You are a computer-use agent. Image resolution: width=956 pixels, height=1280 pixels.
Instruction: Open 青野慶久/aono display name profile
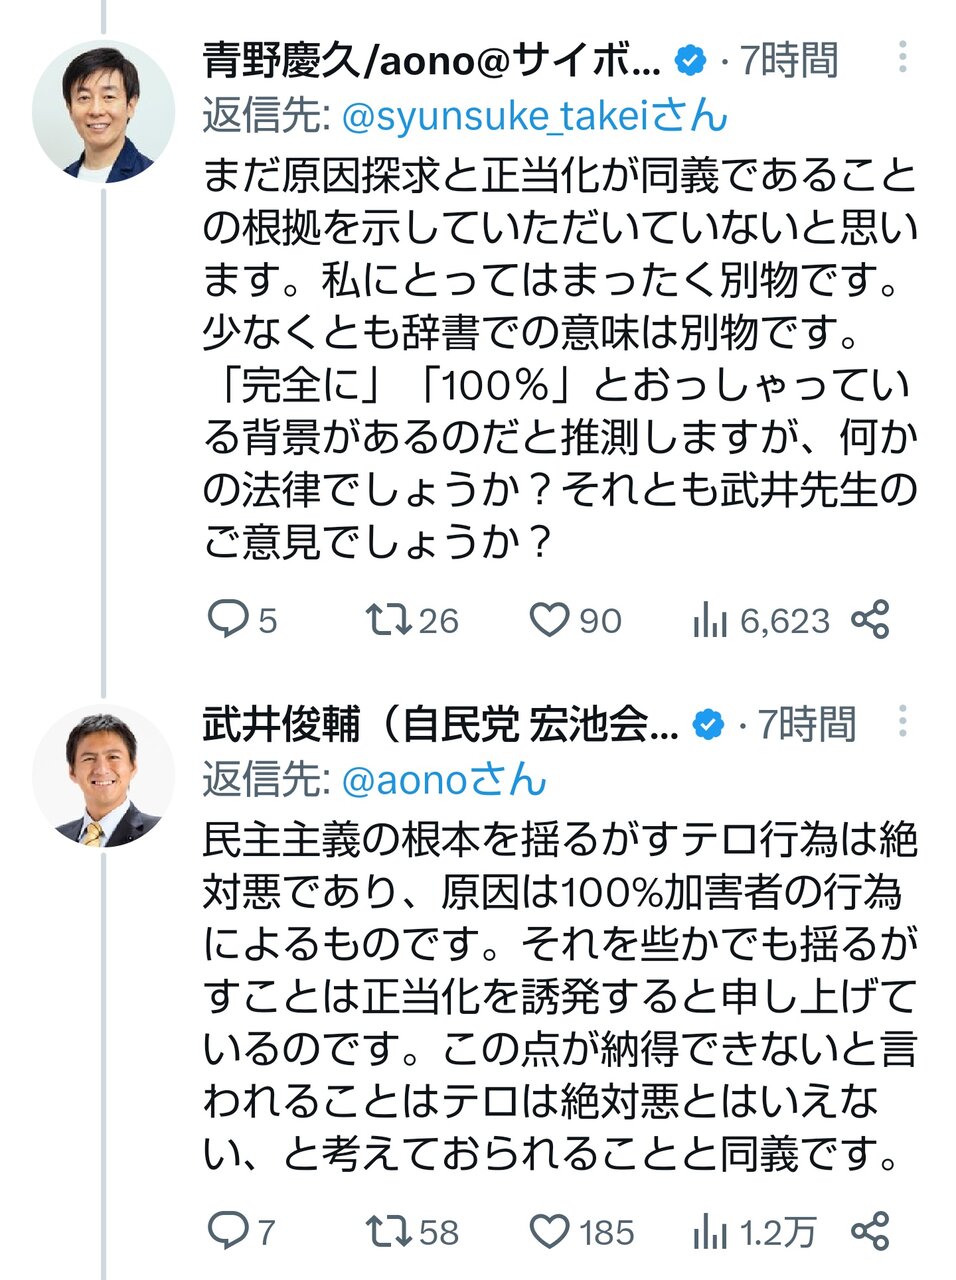[x=432, y=62]
